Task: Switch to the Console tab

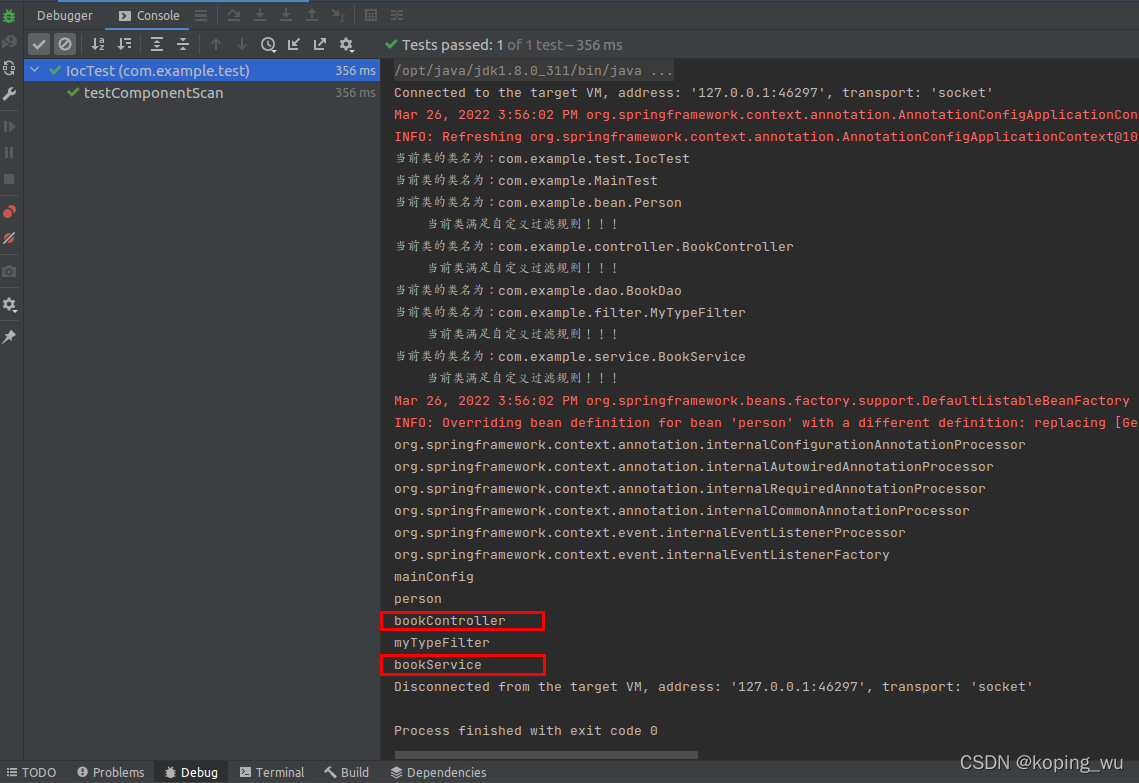Action: point(149,15)
